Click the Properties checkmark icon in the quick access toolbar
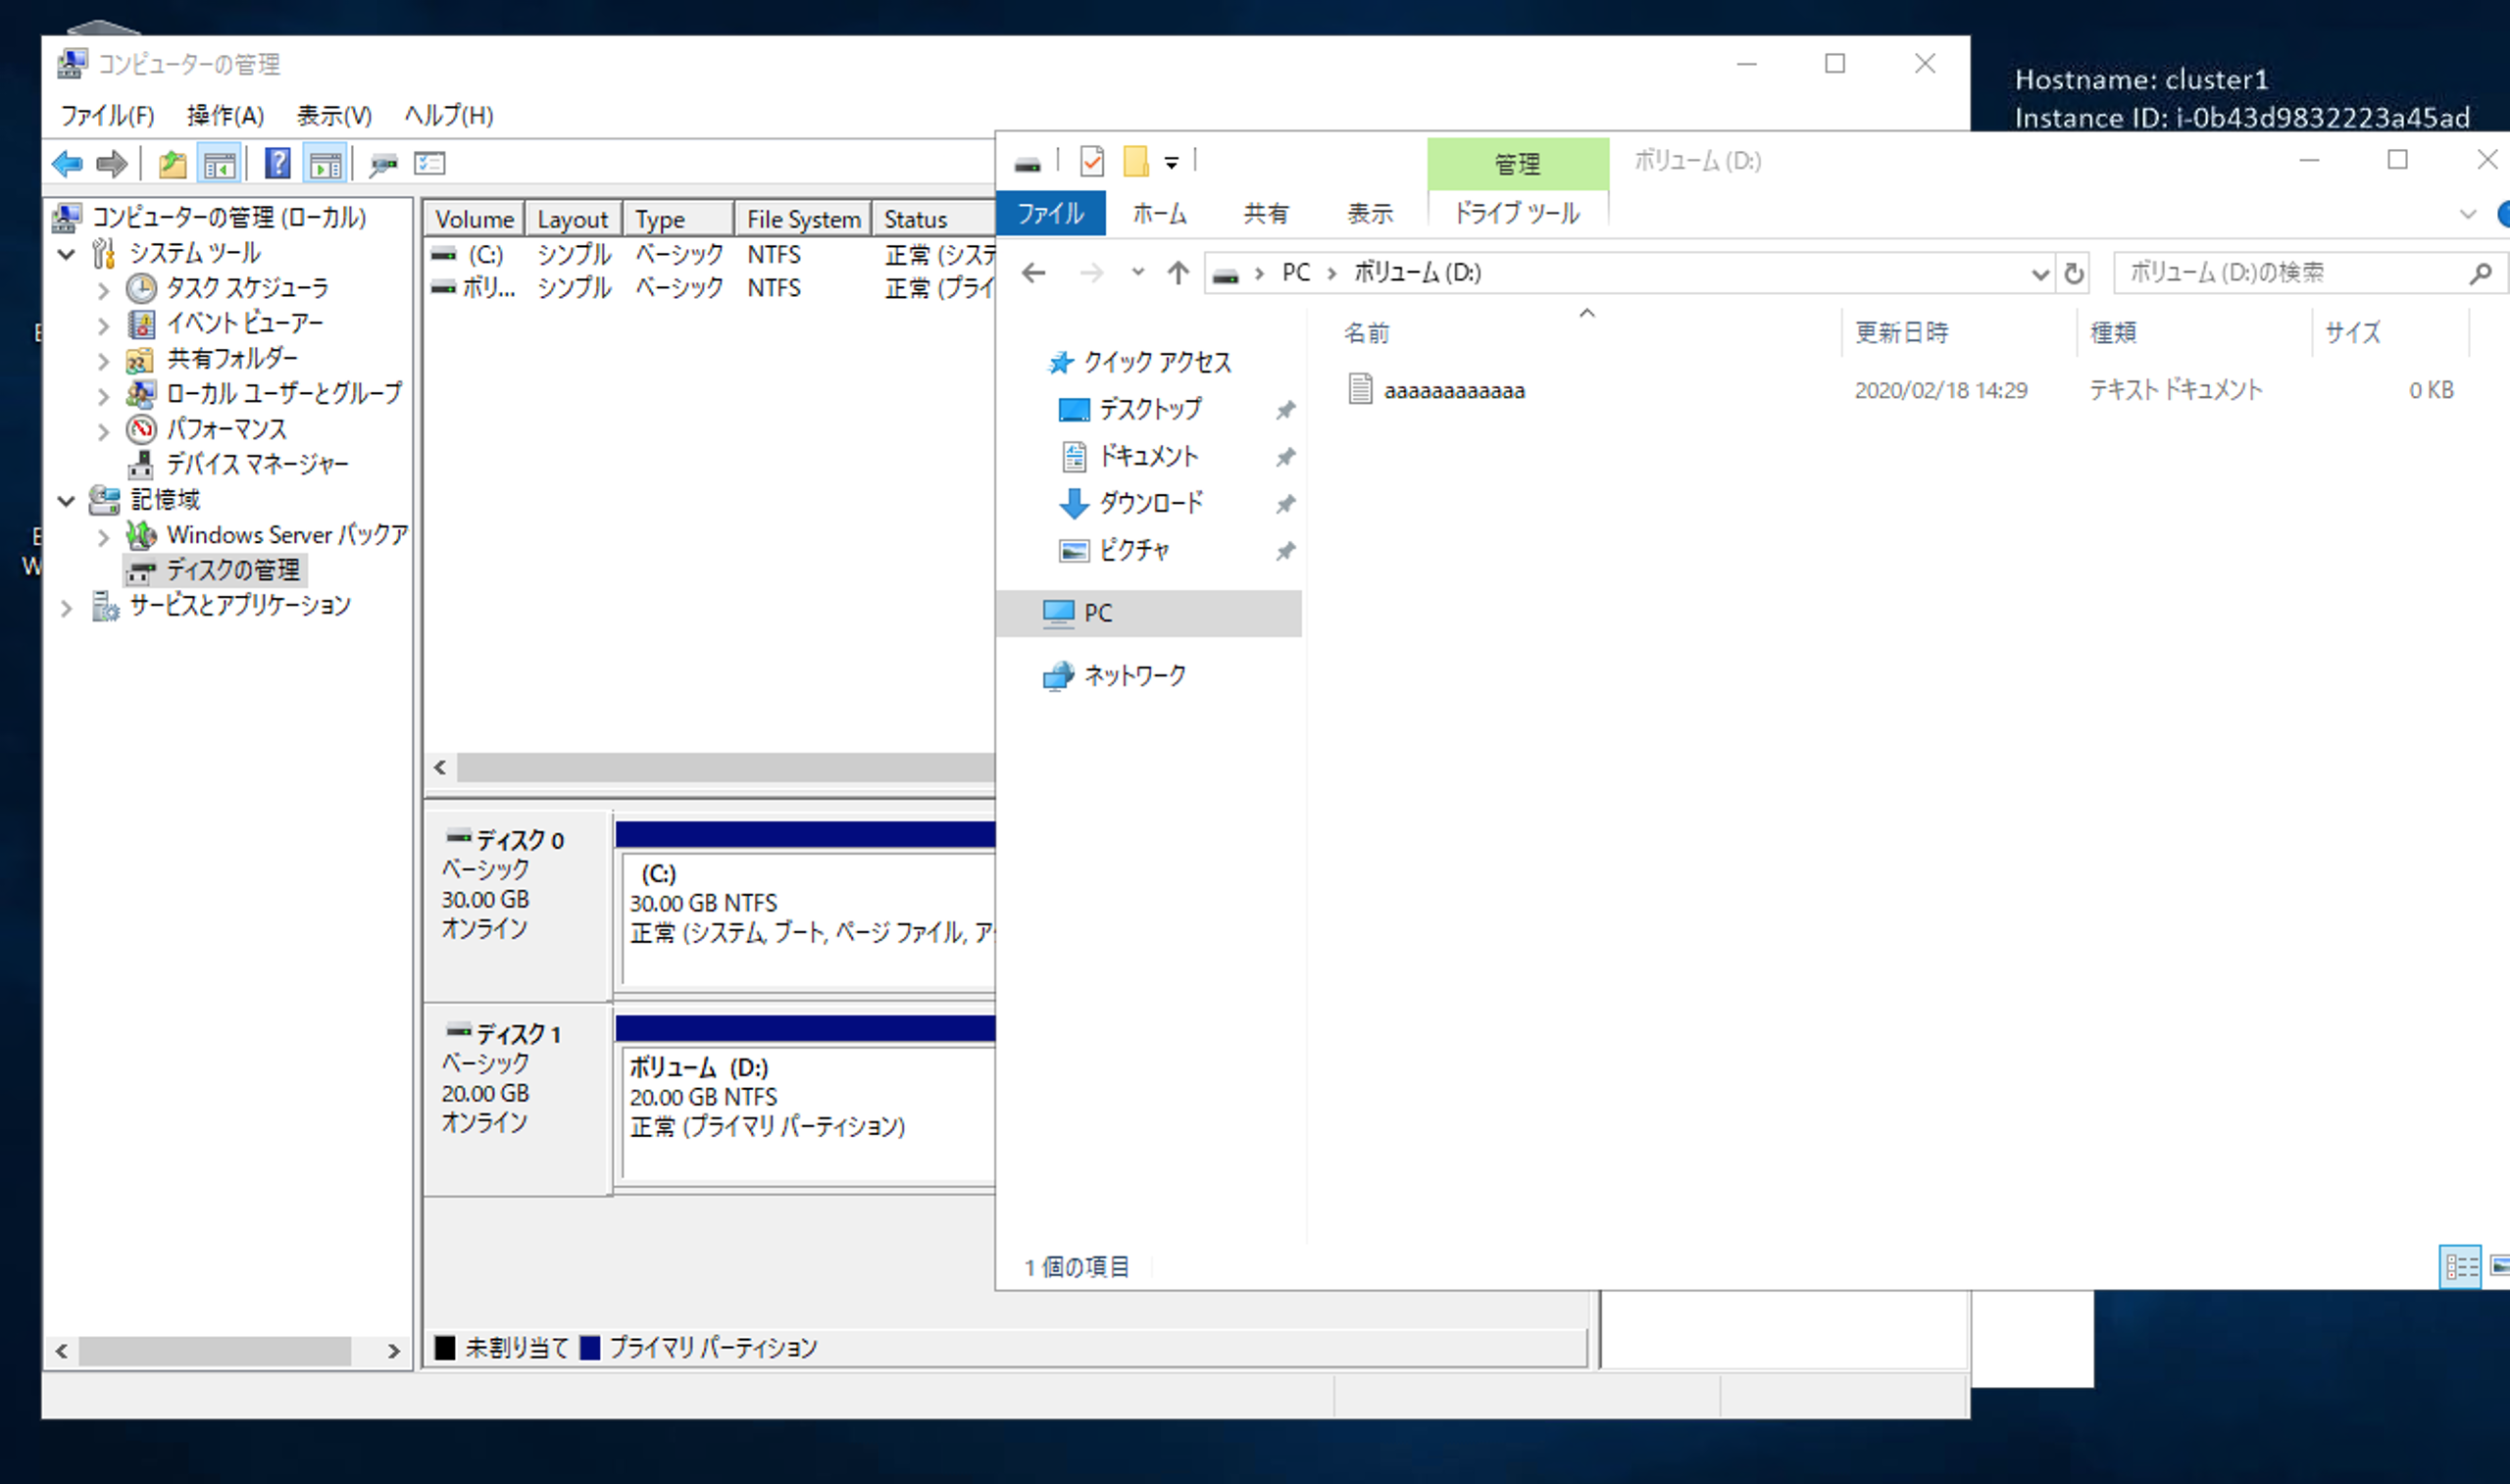 pos(1092,161)
